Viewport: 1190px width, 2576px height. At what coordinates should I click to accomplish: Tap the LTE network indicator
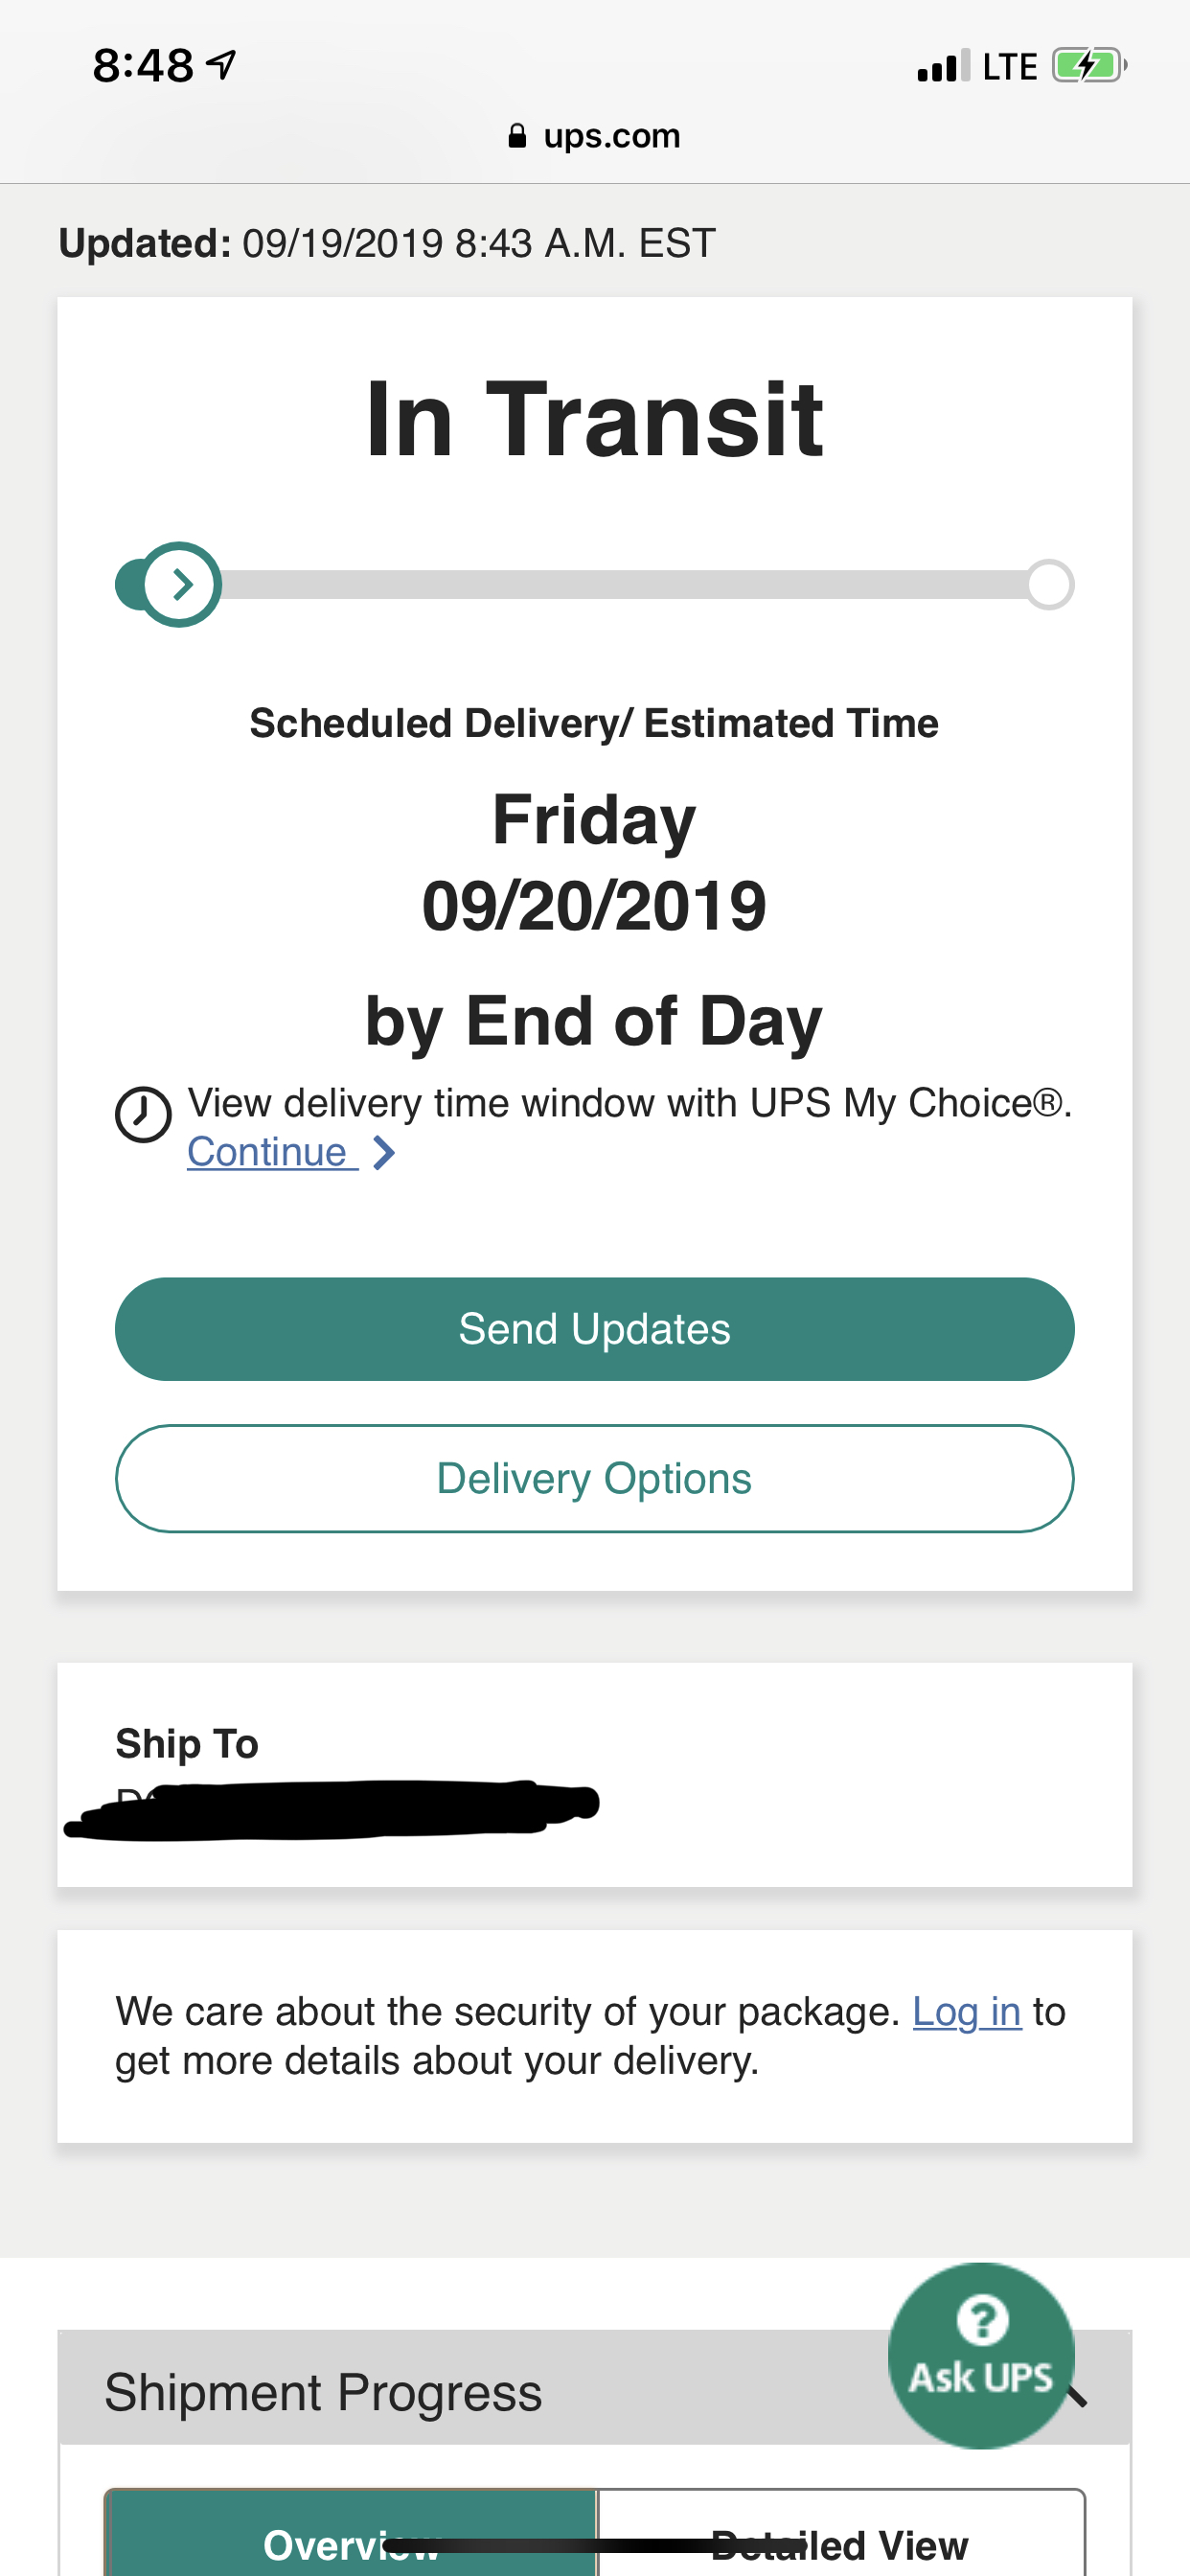pyautogui.click(x=1009, y=66)
